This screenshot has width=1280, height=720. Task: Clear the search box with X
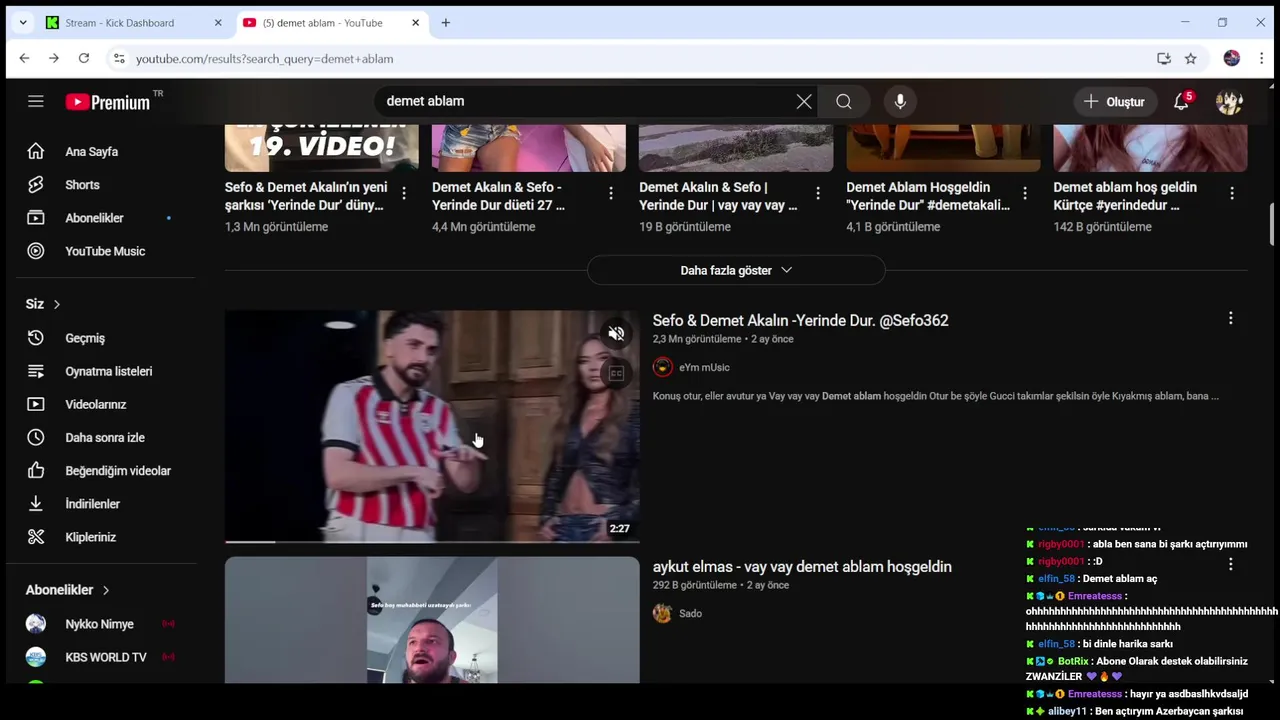[804, 101]
